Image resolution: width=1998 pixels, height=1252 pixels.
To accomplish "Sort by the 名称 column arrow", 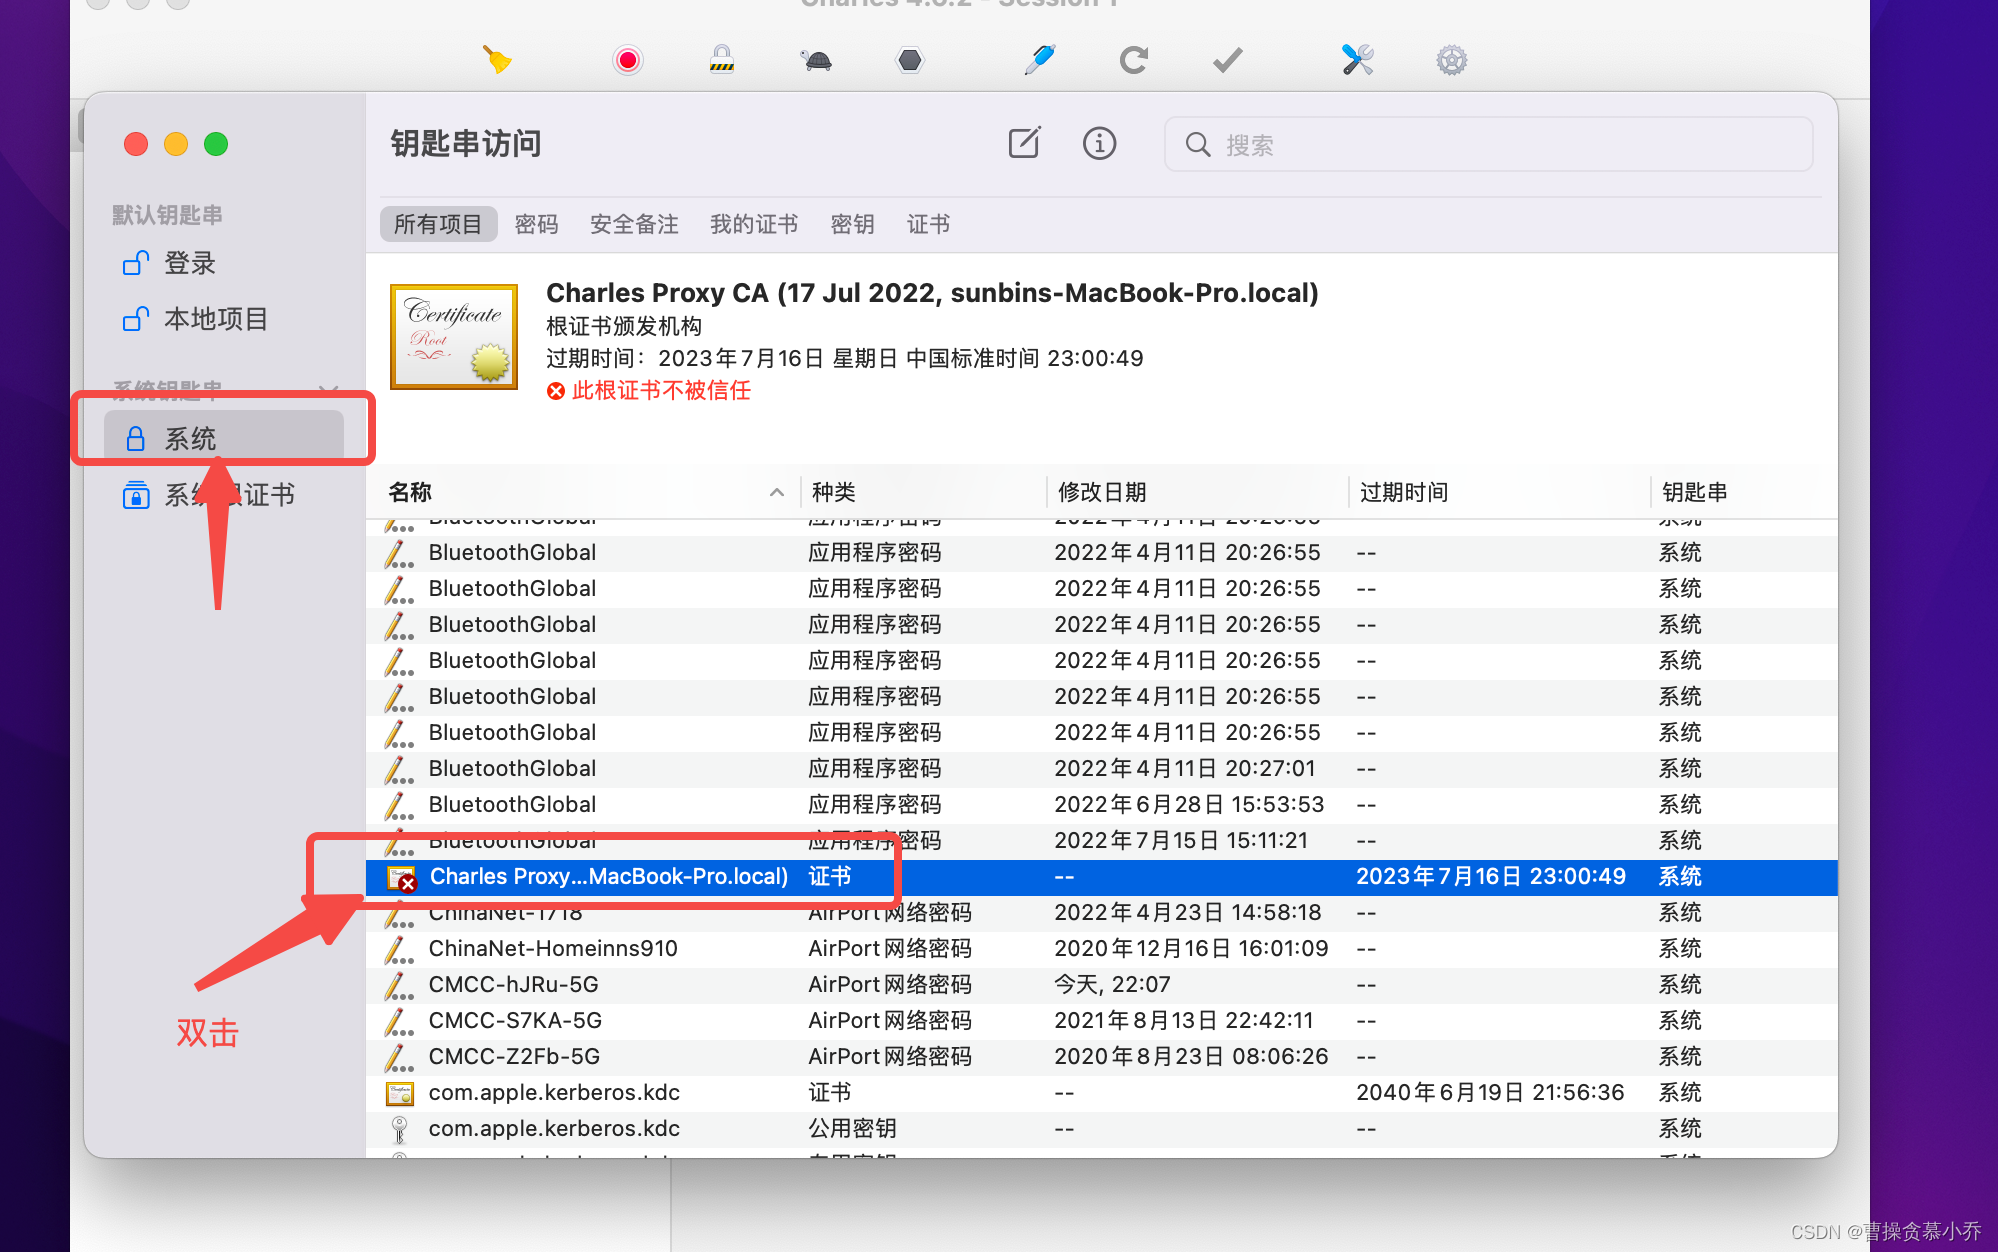I will (x=777, y=492).
